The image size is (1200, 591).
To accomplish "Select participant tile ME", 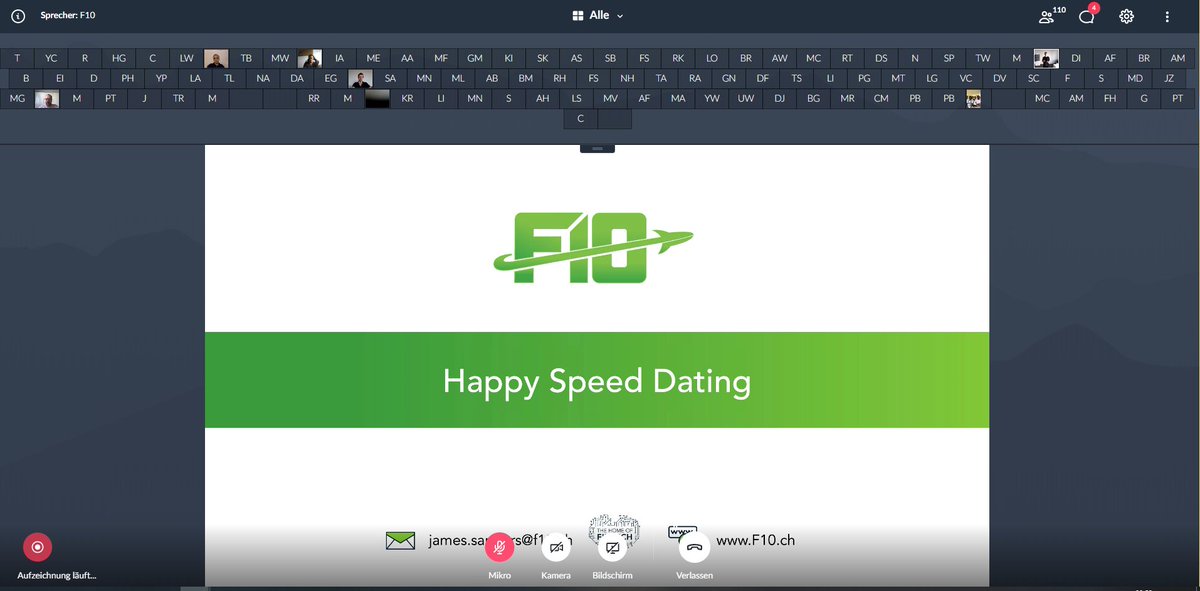I will tap(373, 58).
